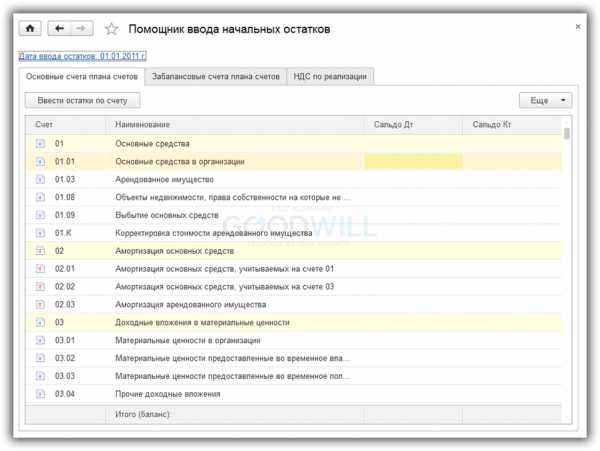Viewport: 600px width, 451px height.
Task: Open the НДС по реализации tab
Action: click(x=330, y=77)
